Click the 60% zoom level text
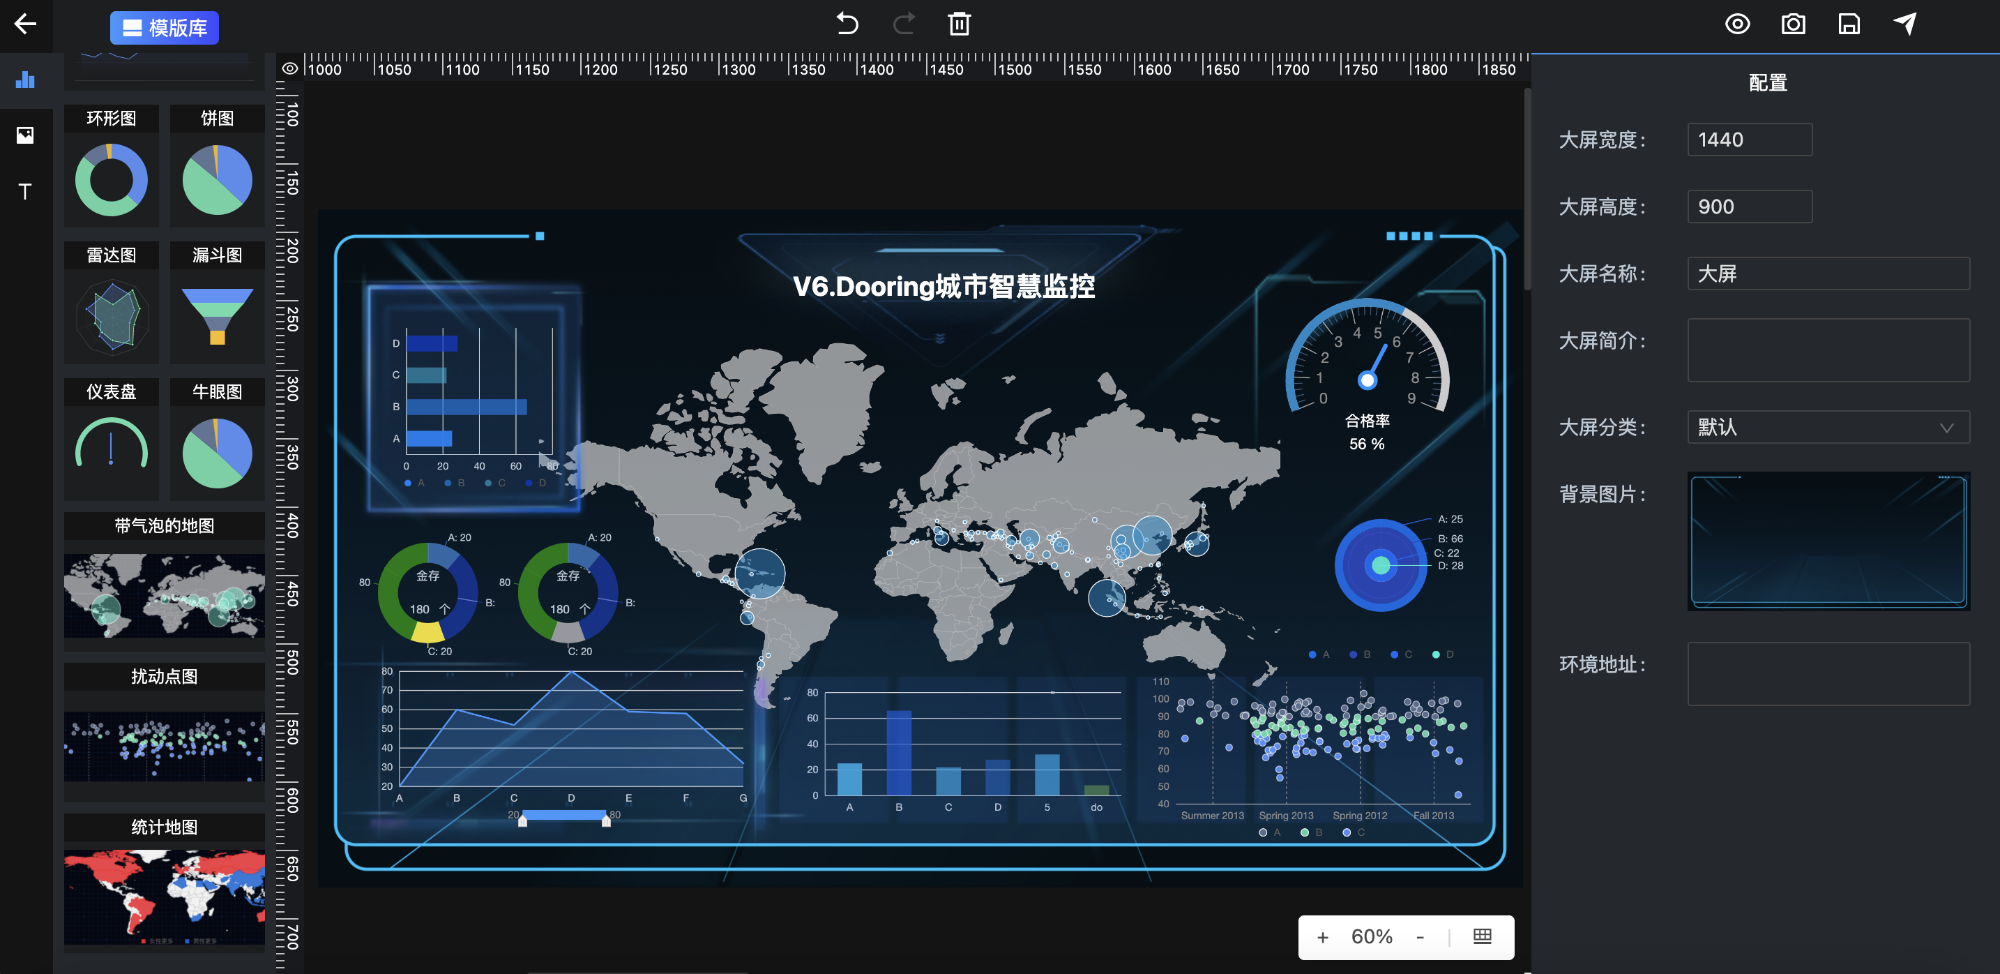The image size is (2000, 974). click(x=1371, y=937)
